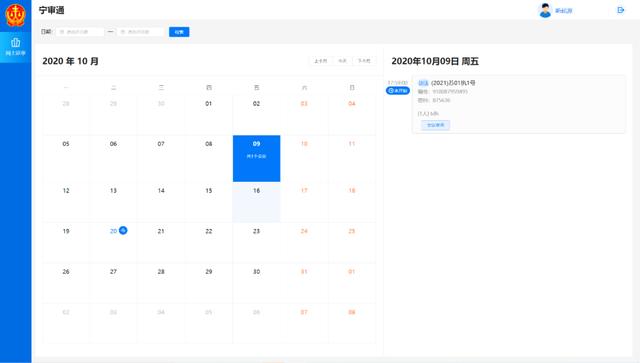Jump to today in the calendar

point(342,61)
